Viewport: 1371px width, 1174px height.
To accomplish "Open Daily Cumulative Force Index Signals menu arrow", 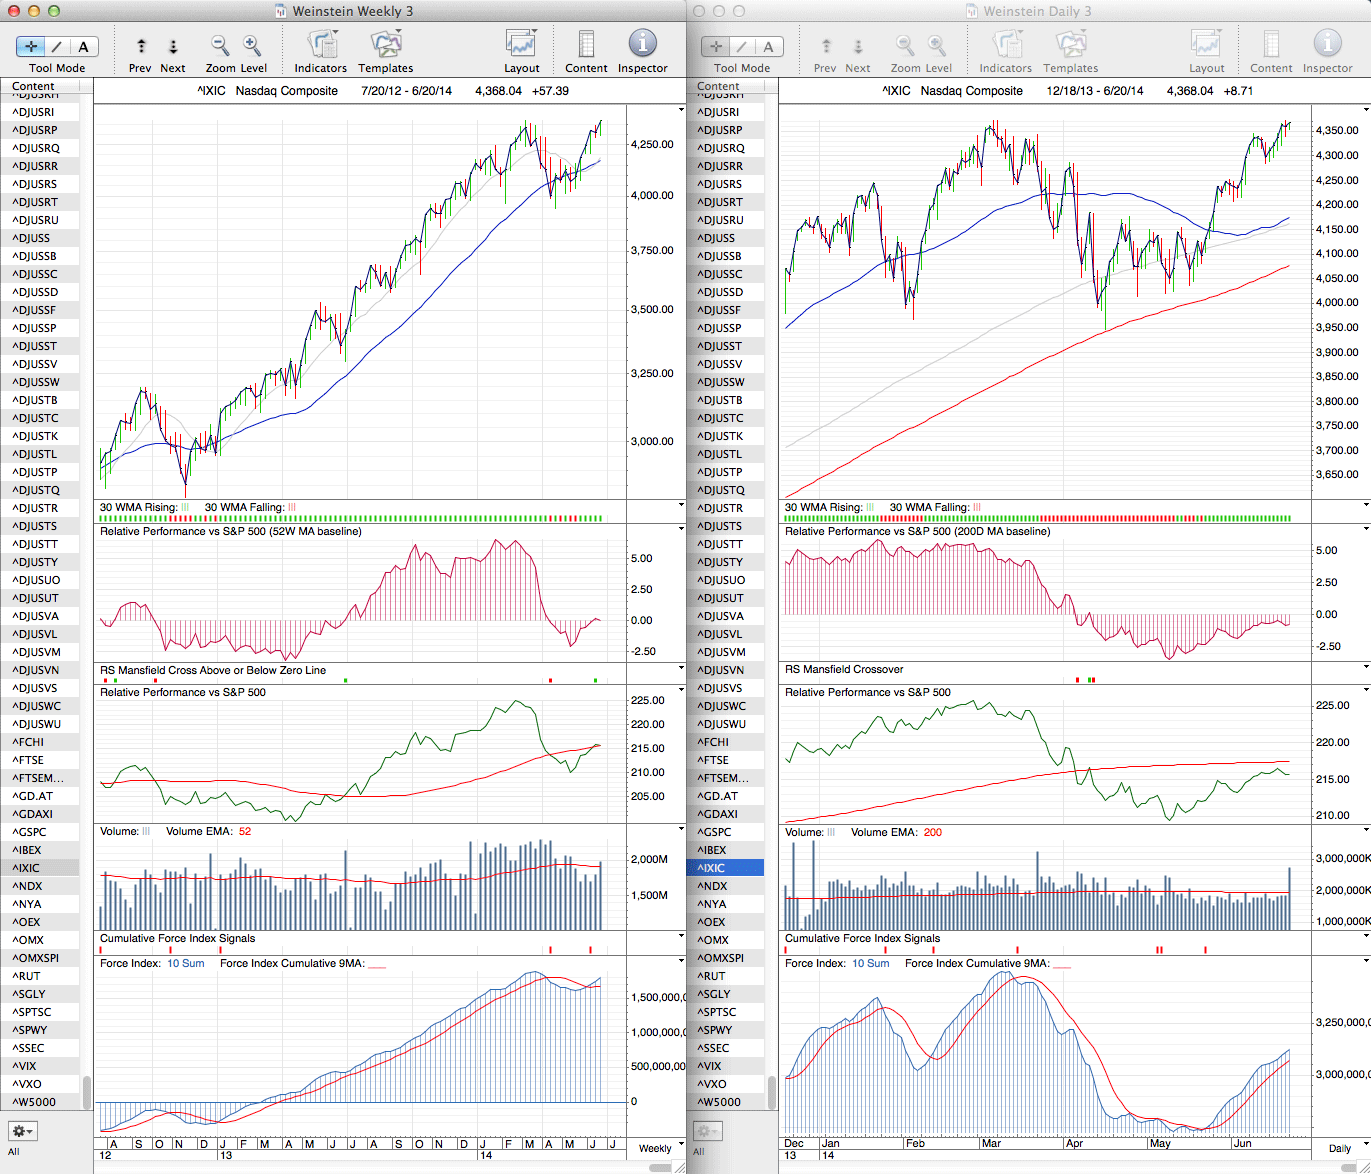I will pos(1366,936).
